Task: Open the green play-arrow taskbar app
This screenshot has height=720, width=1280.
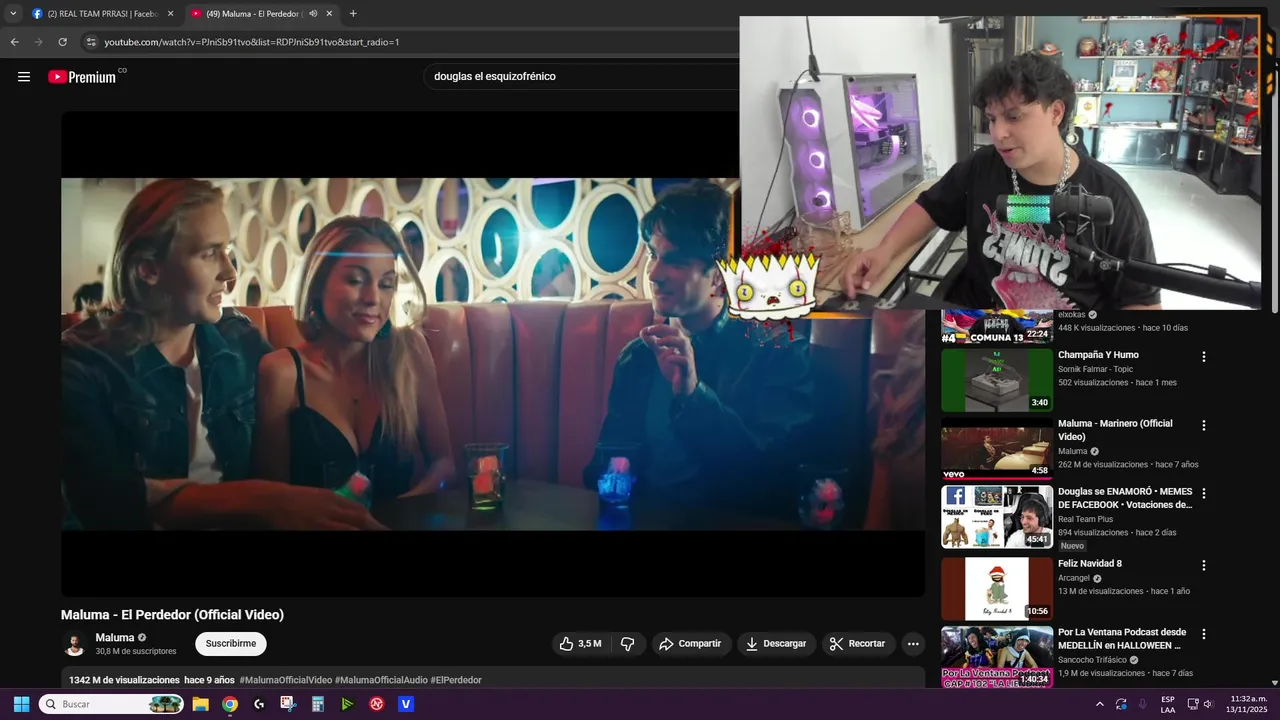Action: [x=347, y=704]
